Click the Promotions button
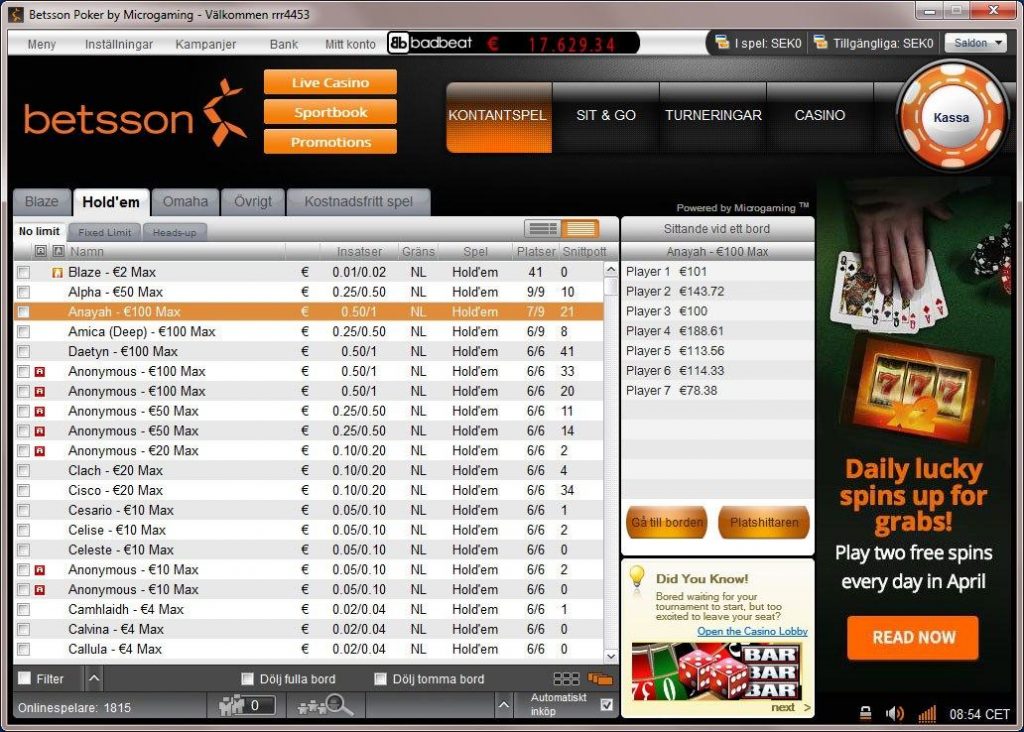1024x732 pixels. coord(330,142)
